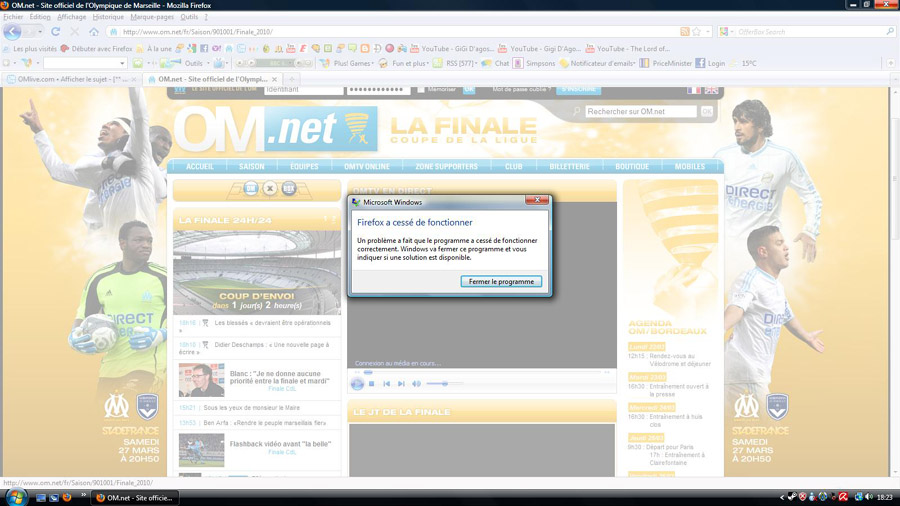This screenshot has height=506, width=900.
Task: Adjust the media player volume slider
Action: click(x=445, y=384)
